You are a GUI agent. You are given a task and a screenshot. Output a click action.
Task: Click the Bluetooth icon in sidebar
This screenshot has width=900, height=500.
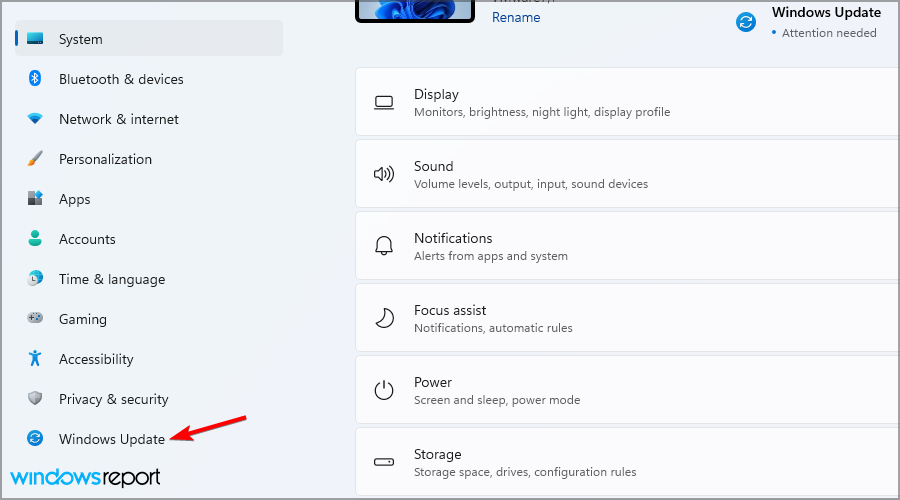[x=35, y=78]
